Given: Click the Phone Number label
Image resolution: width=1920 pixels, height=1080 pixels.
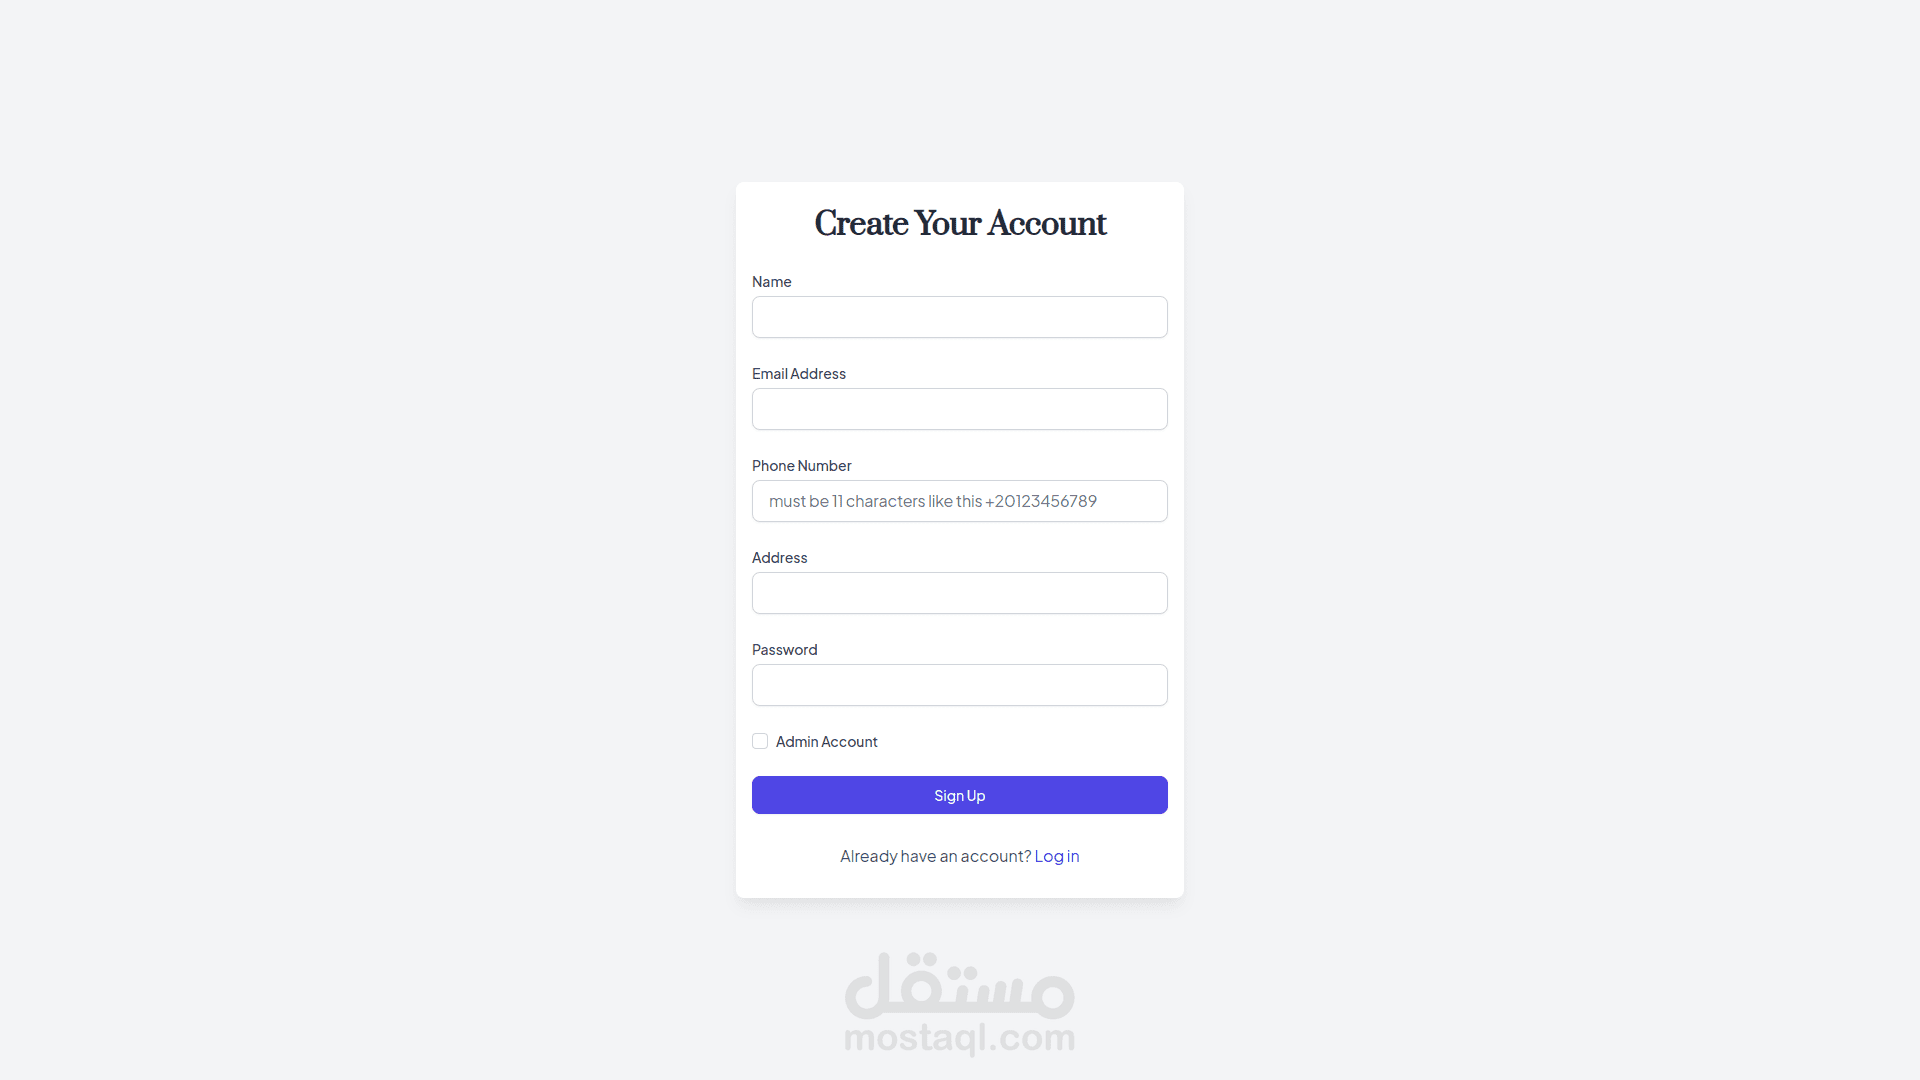Looking at the screenshot, I should point(801,466).
